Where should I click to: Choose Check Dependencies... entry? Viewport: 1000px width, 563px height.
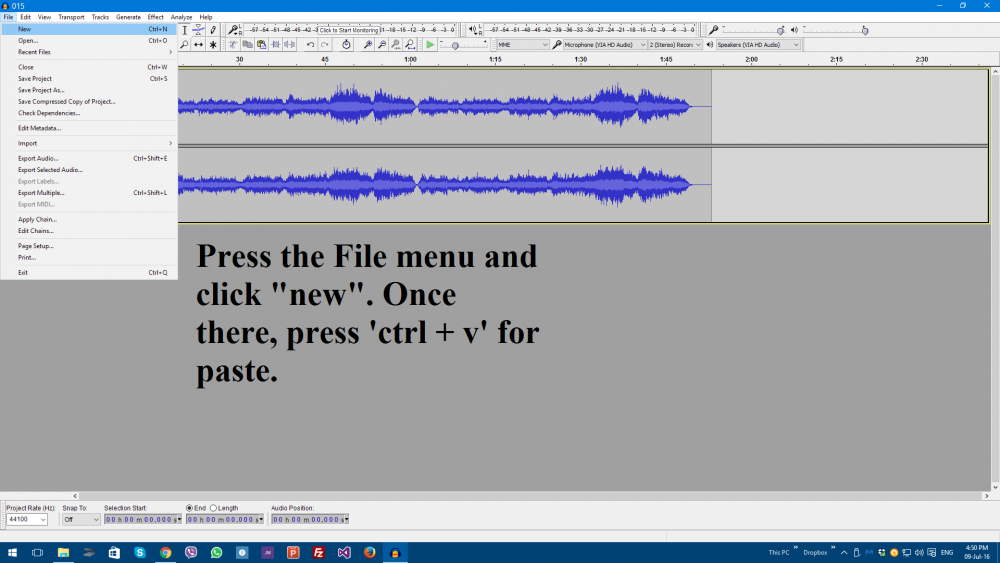click(89, 113)
